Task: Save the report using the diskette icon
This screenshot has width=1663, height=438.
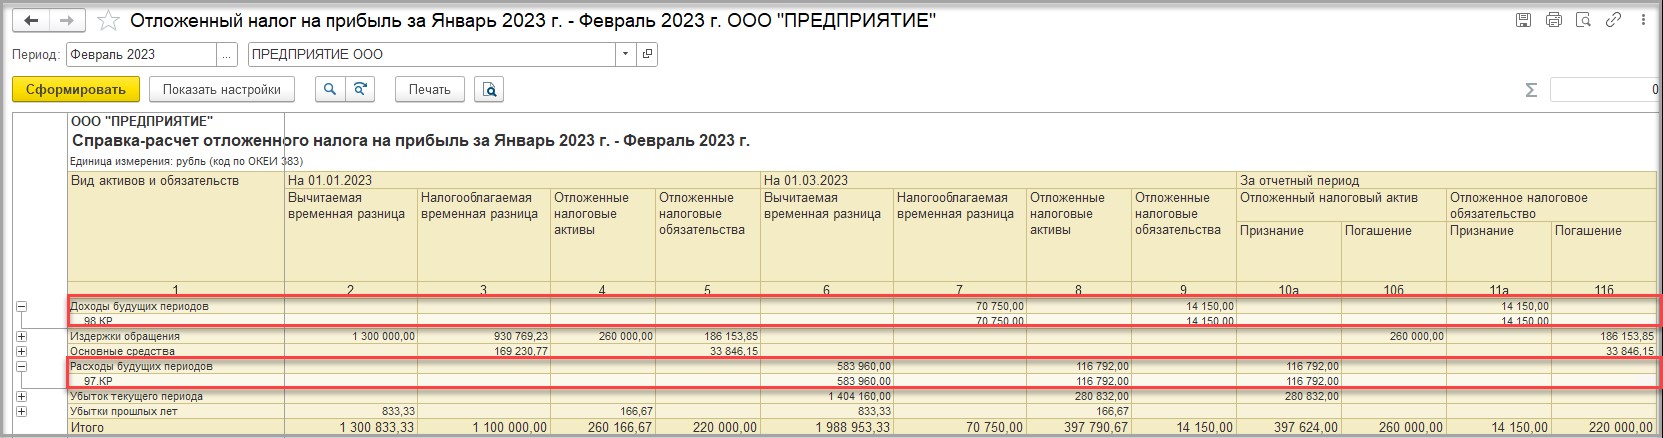Action: point(1523,20)
